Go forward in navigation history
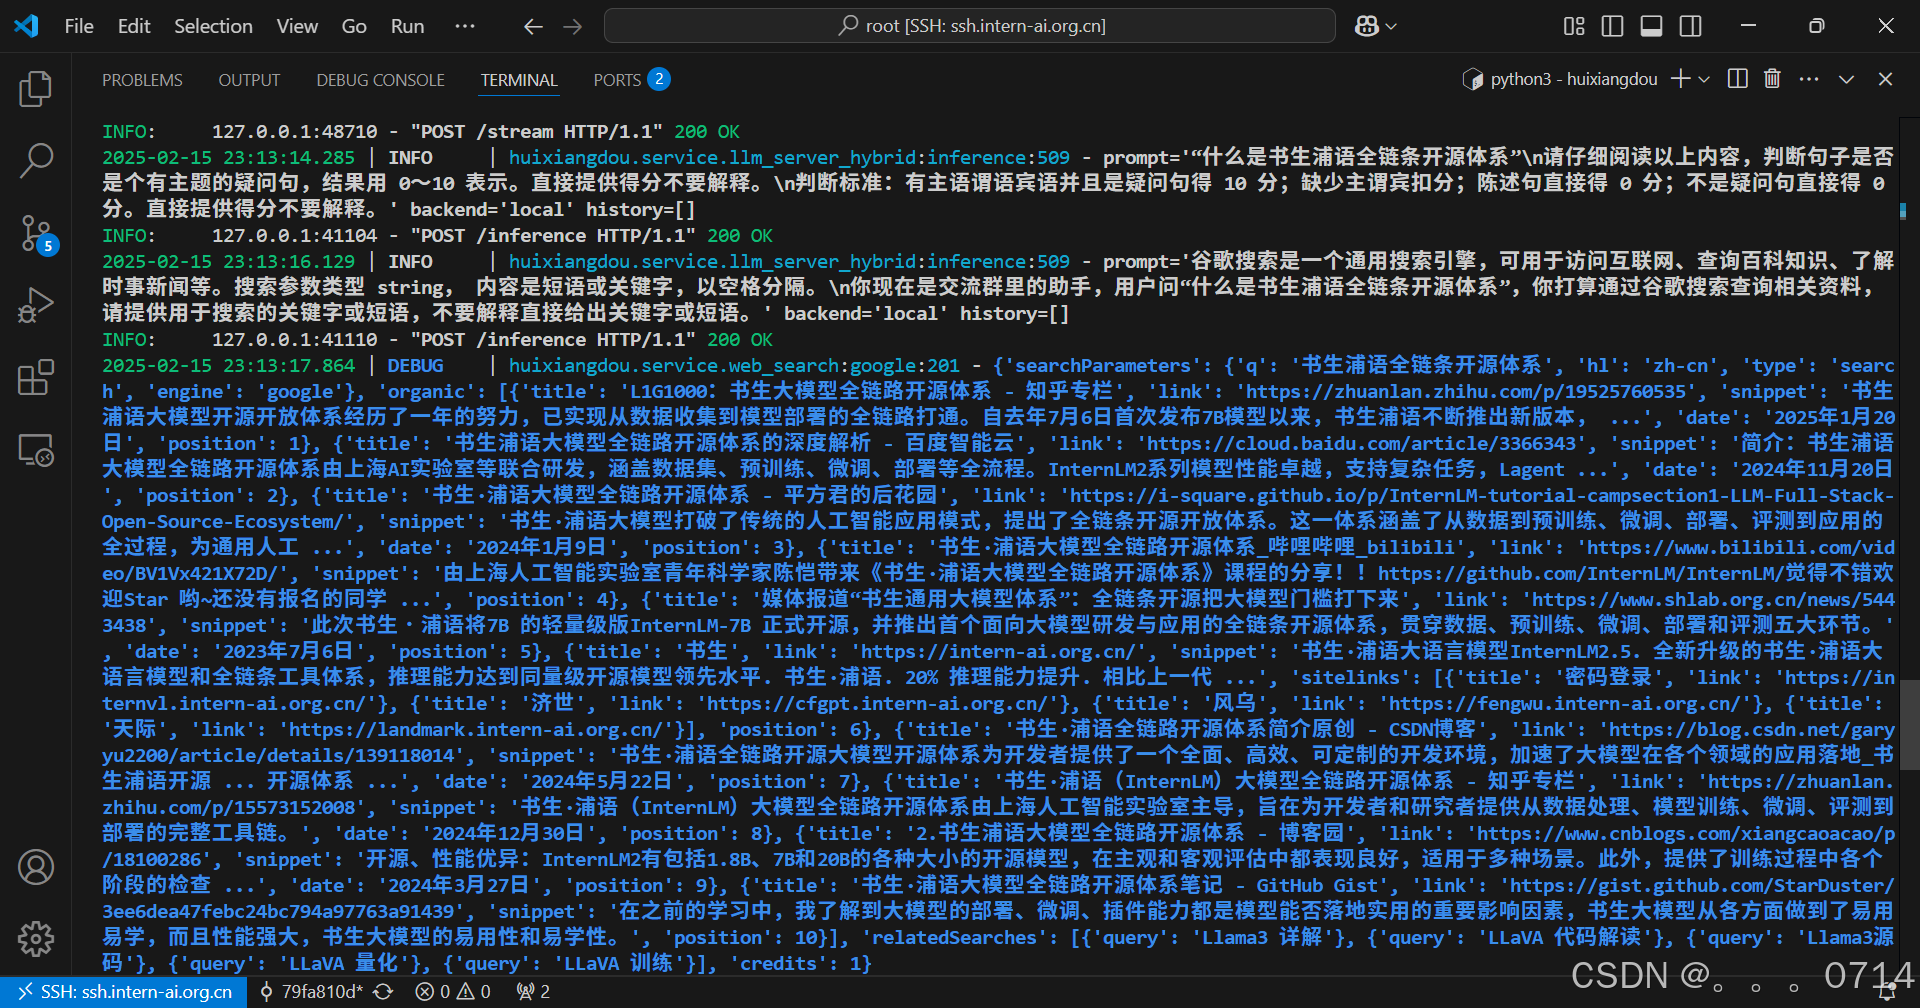The height and width of the screenshot is (1008, 1920). point(573,27)
